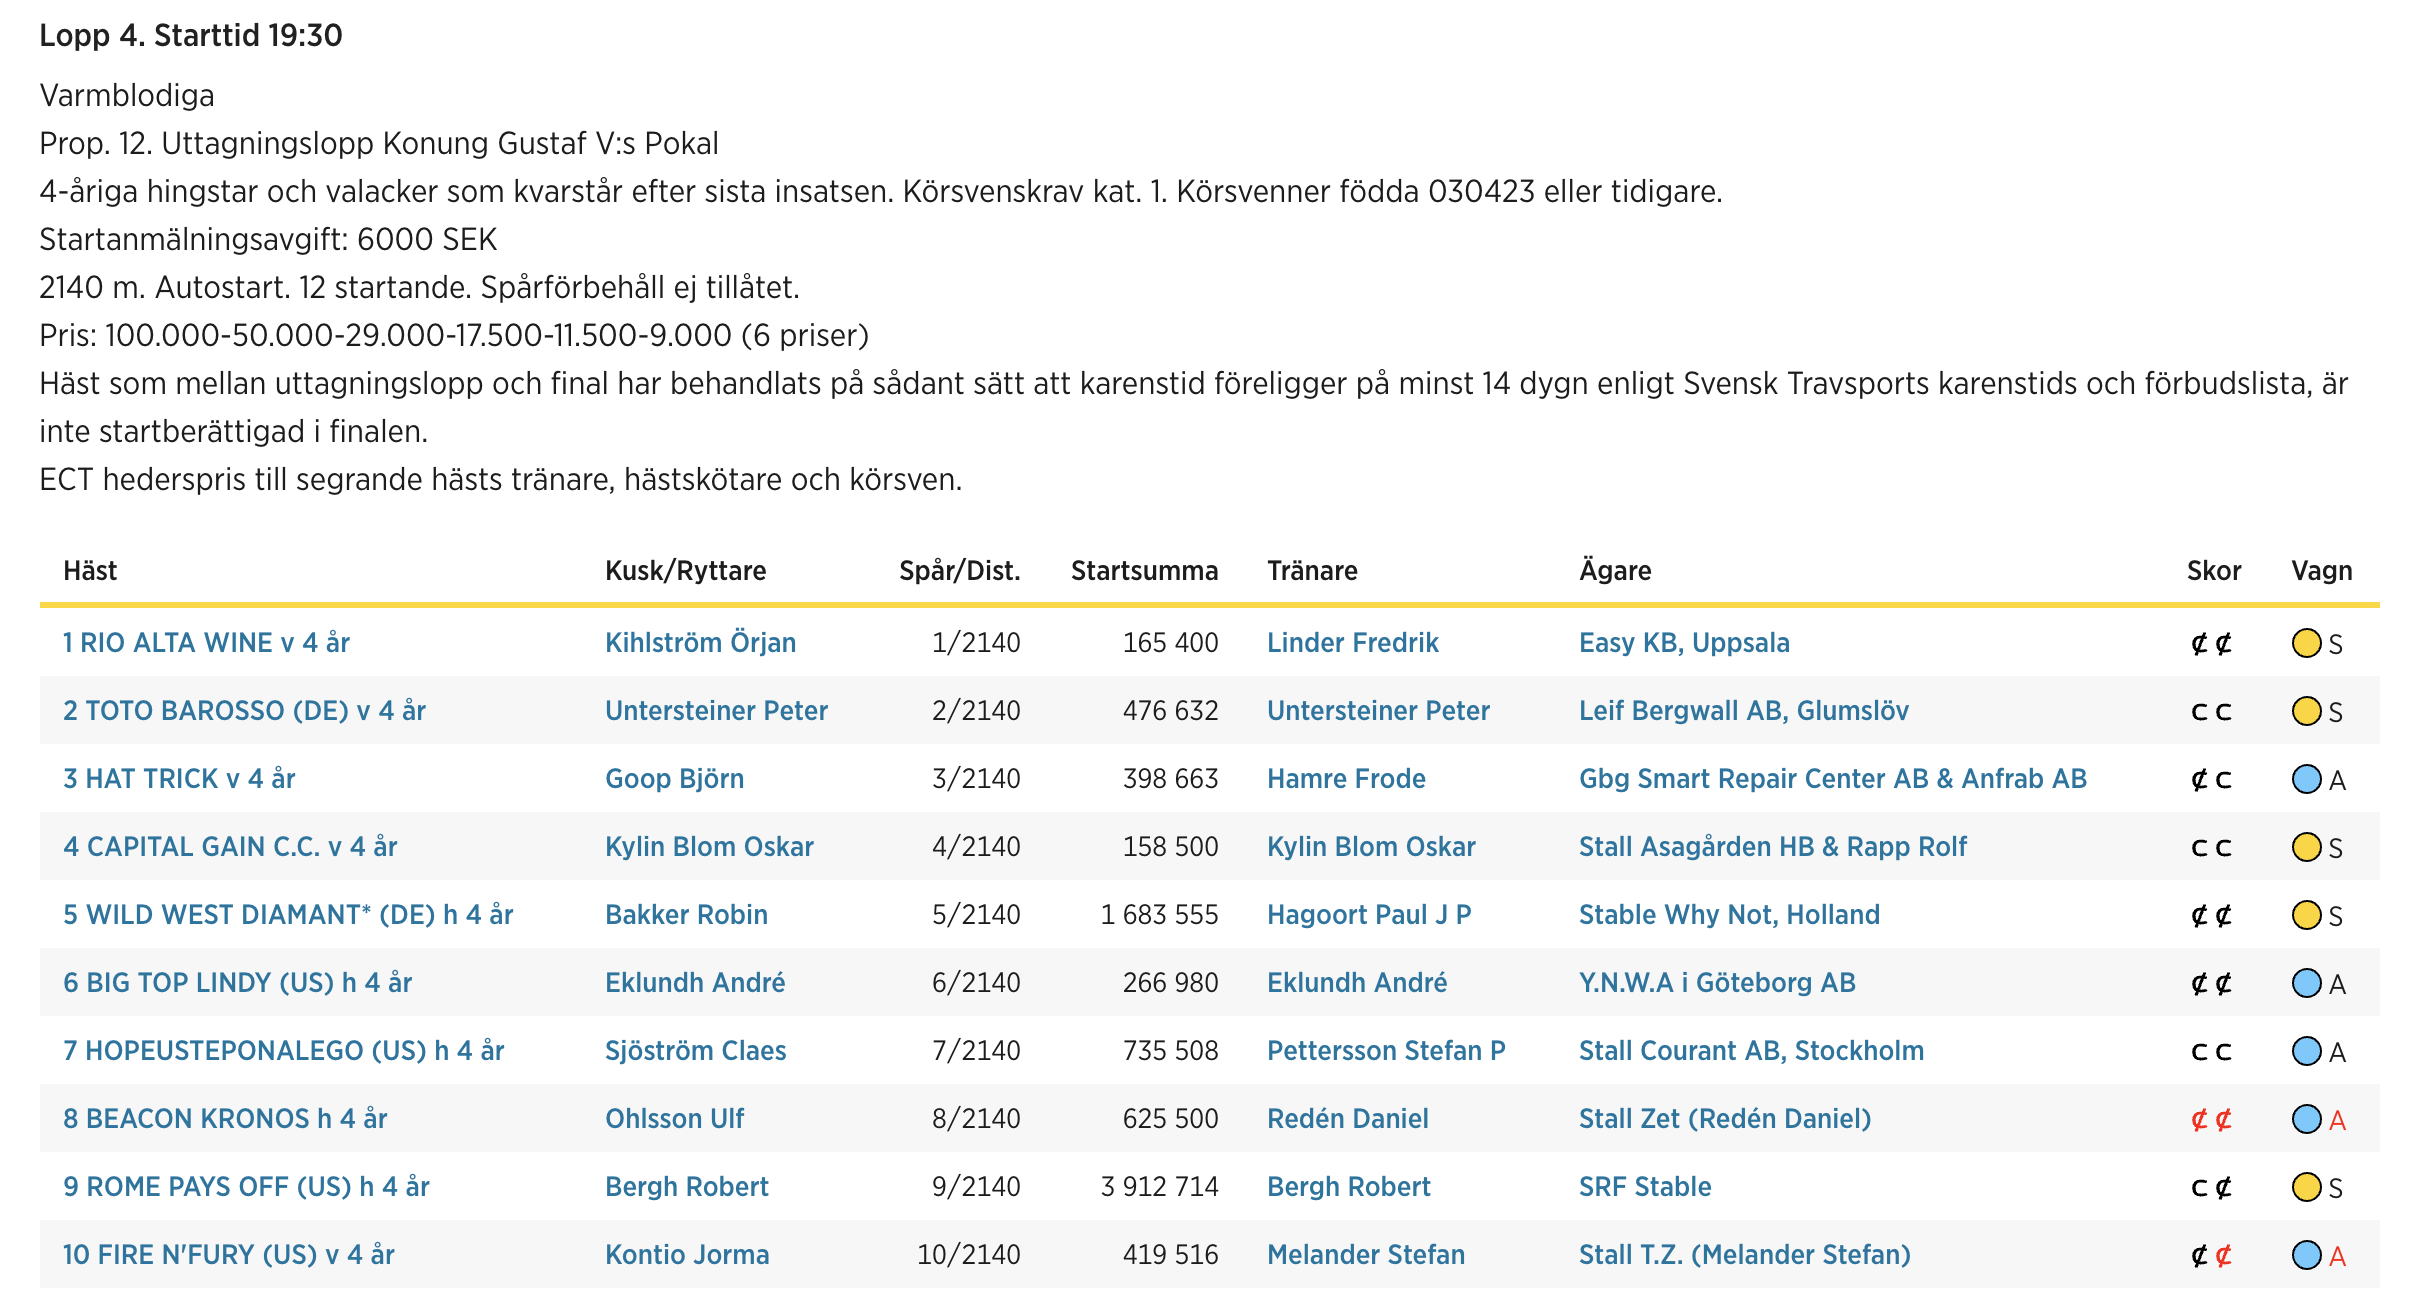
Task: Click the yellow cart icon for Rome Pays Off
Action: (2306, 1187)
